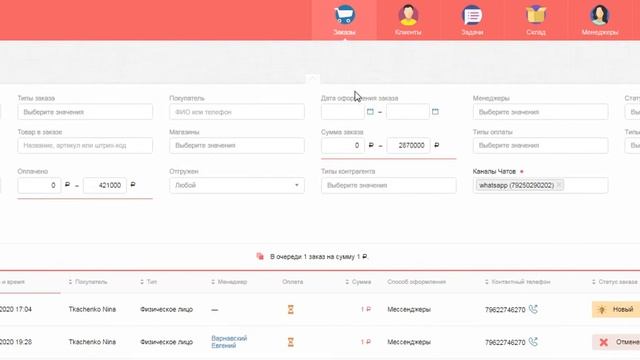Click hourglass payment icon for 17:04 order
The width and height of the screenshot is (640, 360).
pyautogui.click(x=291, y=309)
